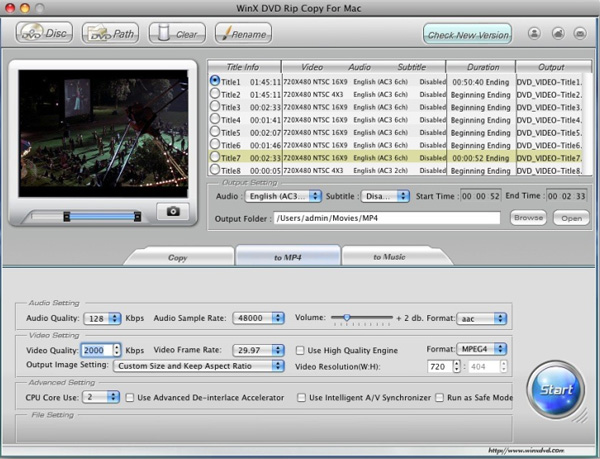Click Title1's duration 00:50:40 Ending cell
The image size is (600, 459).
[x=481, y=82]
